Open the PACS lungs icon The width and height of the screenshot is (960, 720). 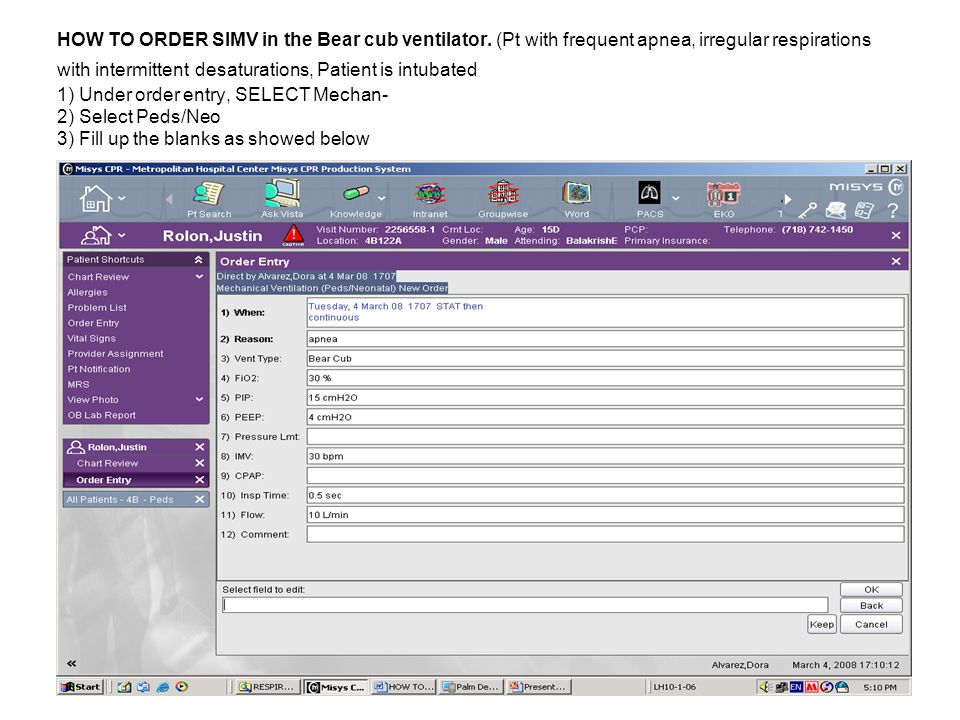coord(650,193)
